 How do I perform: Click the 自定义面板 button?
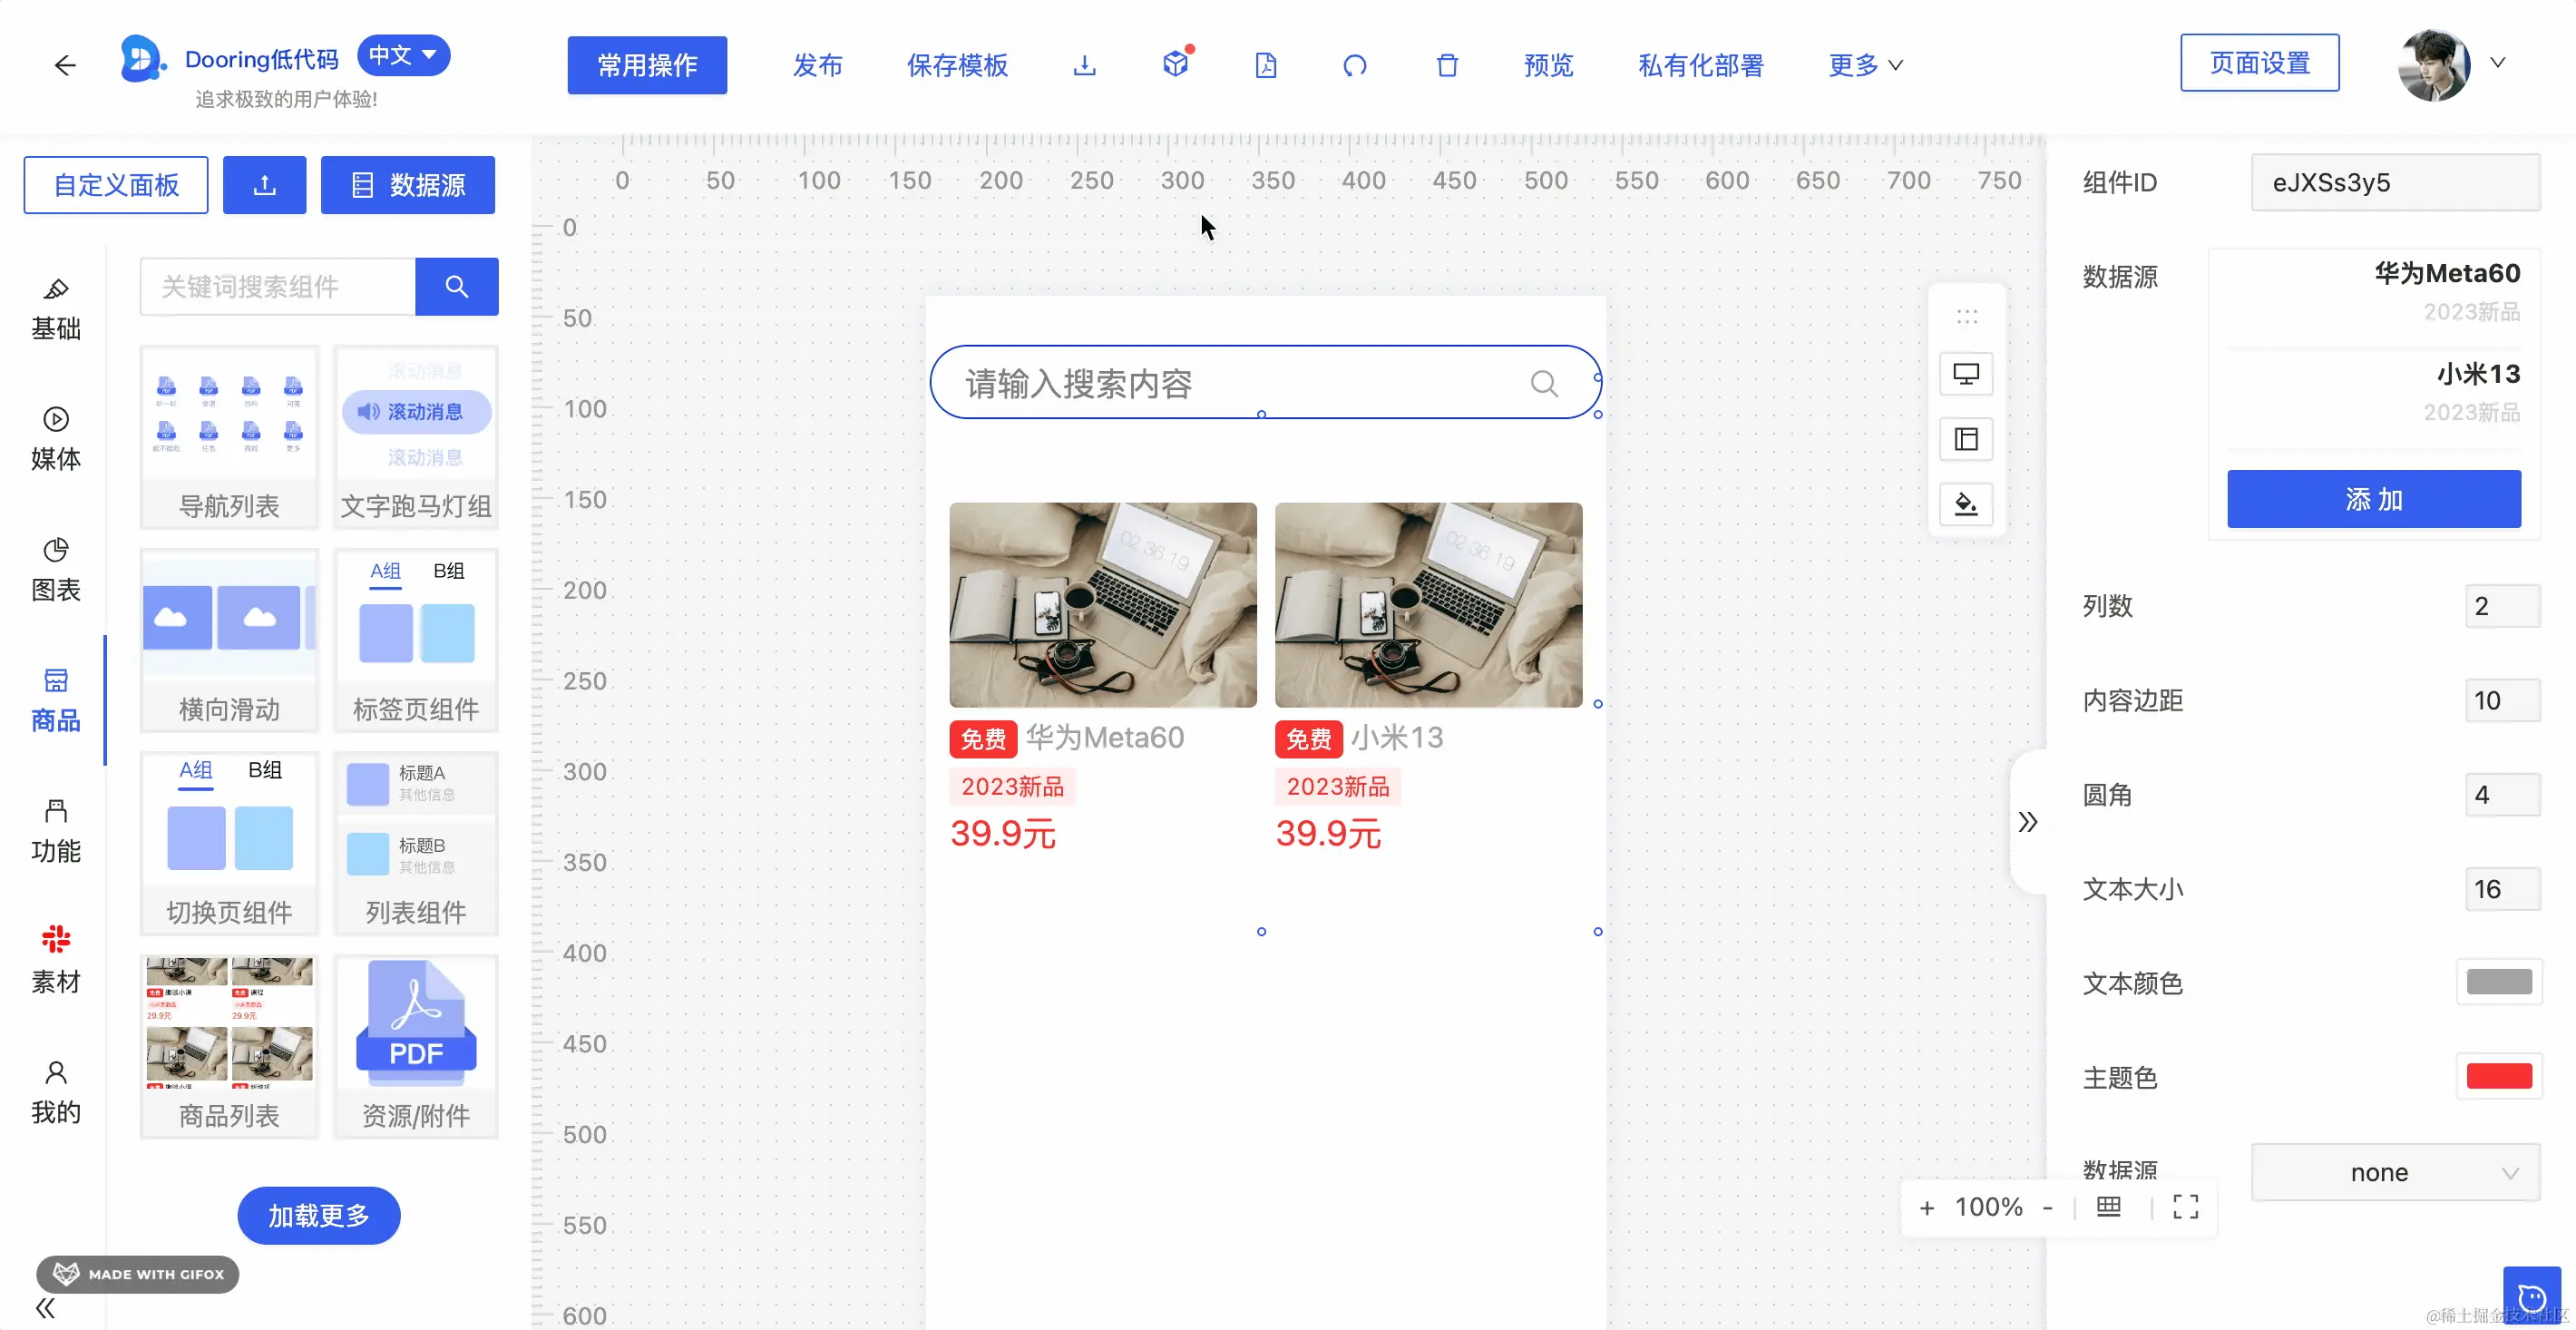point(116,185)
